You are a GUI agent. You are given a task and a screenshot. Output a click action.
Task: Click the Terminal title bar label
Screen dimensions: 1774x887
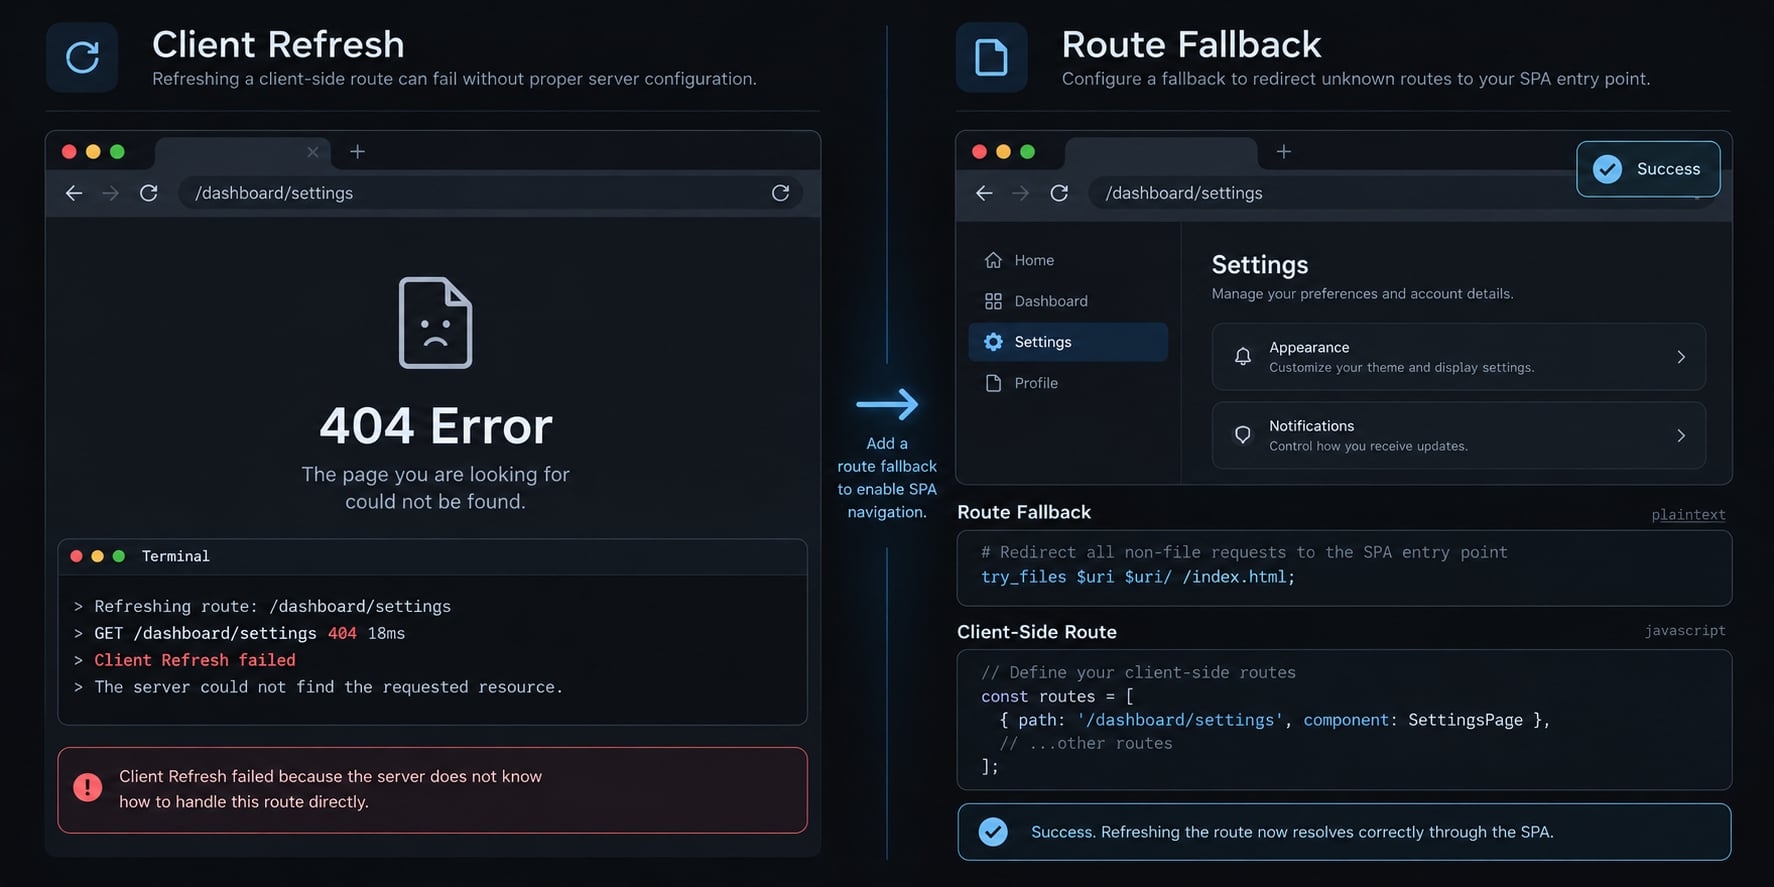[176, 556]
